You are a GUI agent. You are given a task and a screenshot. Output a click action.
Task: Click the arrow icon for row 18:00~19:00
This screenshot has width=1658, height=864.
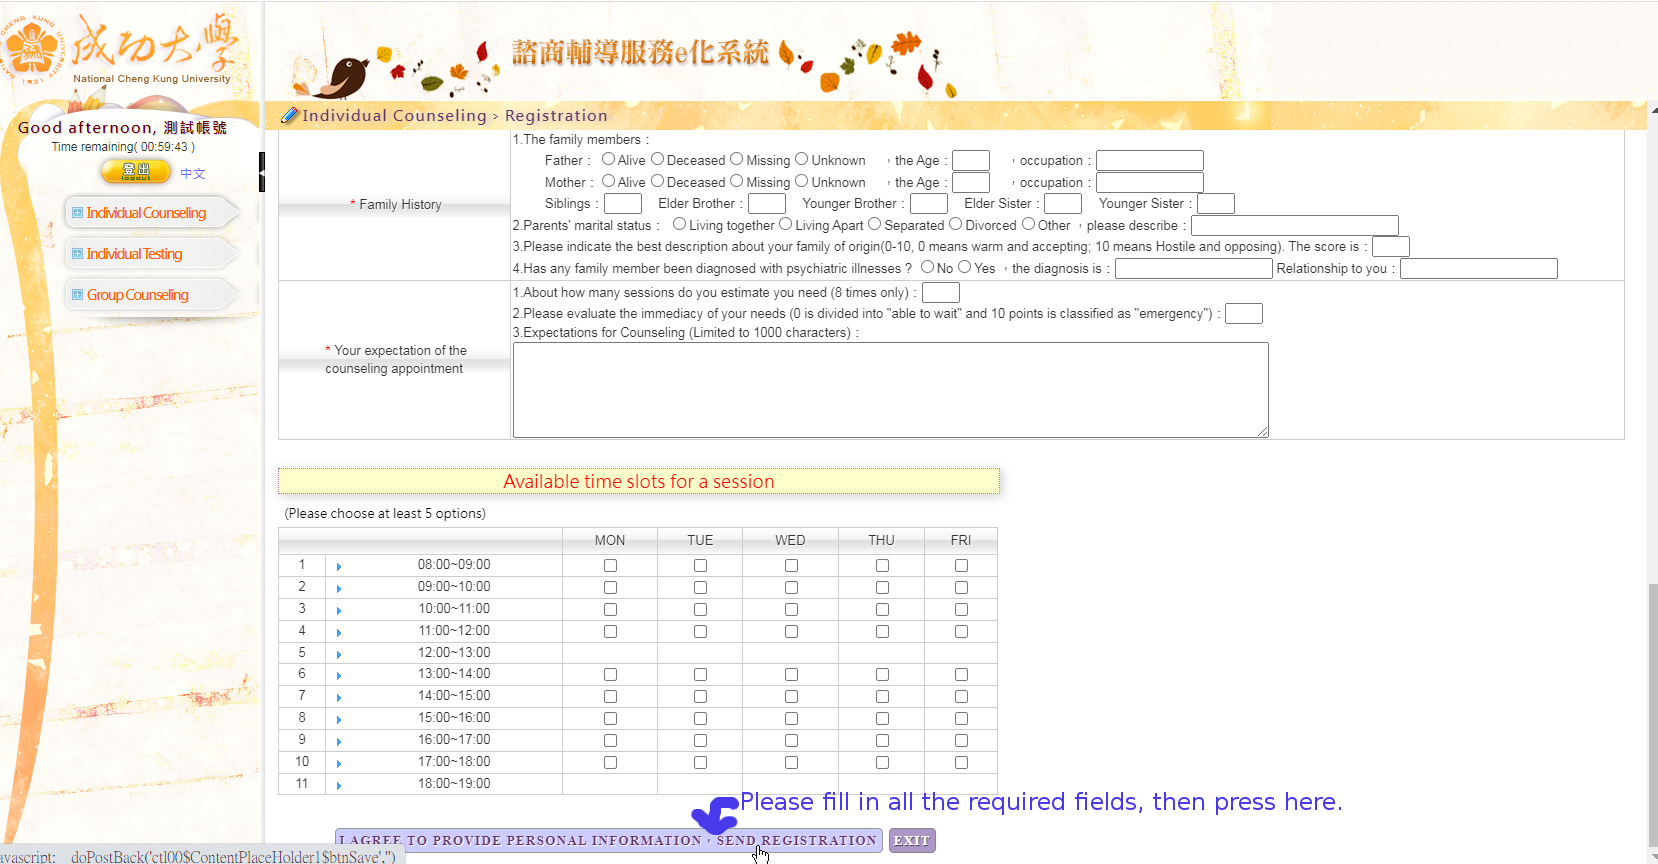tap(339, 786)
